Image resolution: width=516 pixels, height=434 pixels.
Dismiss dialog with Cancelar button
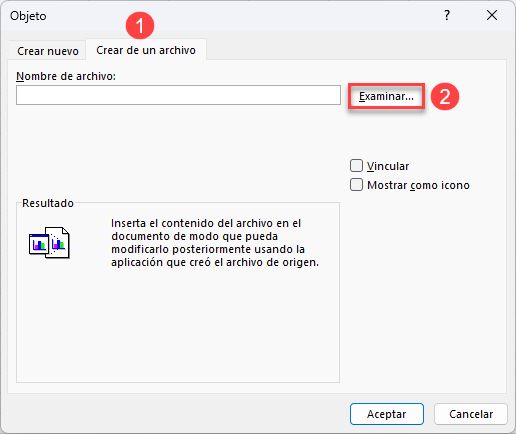[x=471, y=414]
